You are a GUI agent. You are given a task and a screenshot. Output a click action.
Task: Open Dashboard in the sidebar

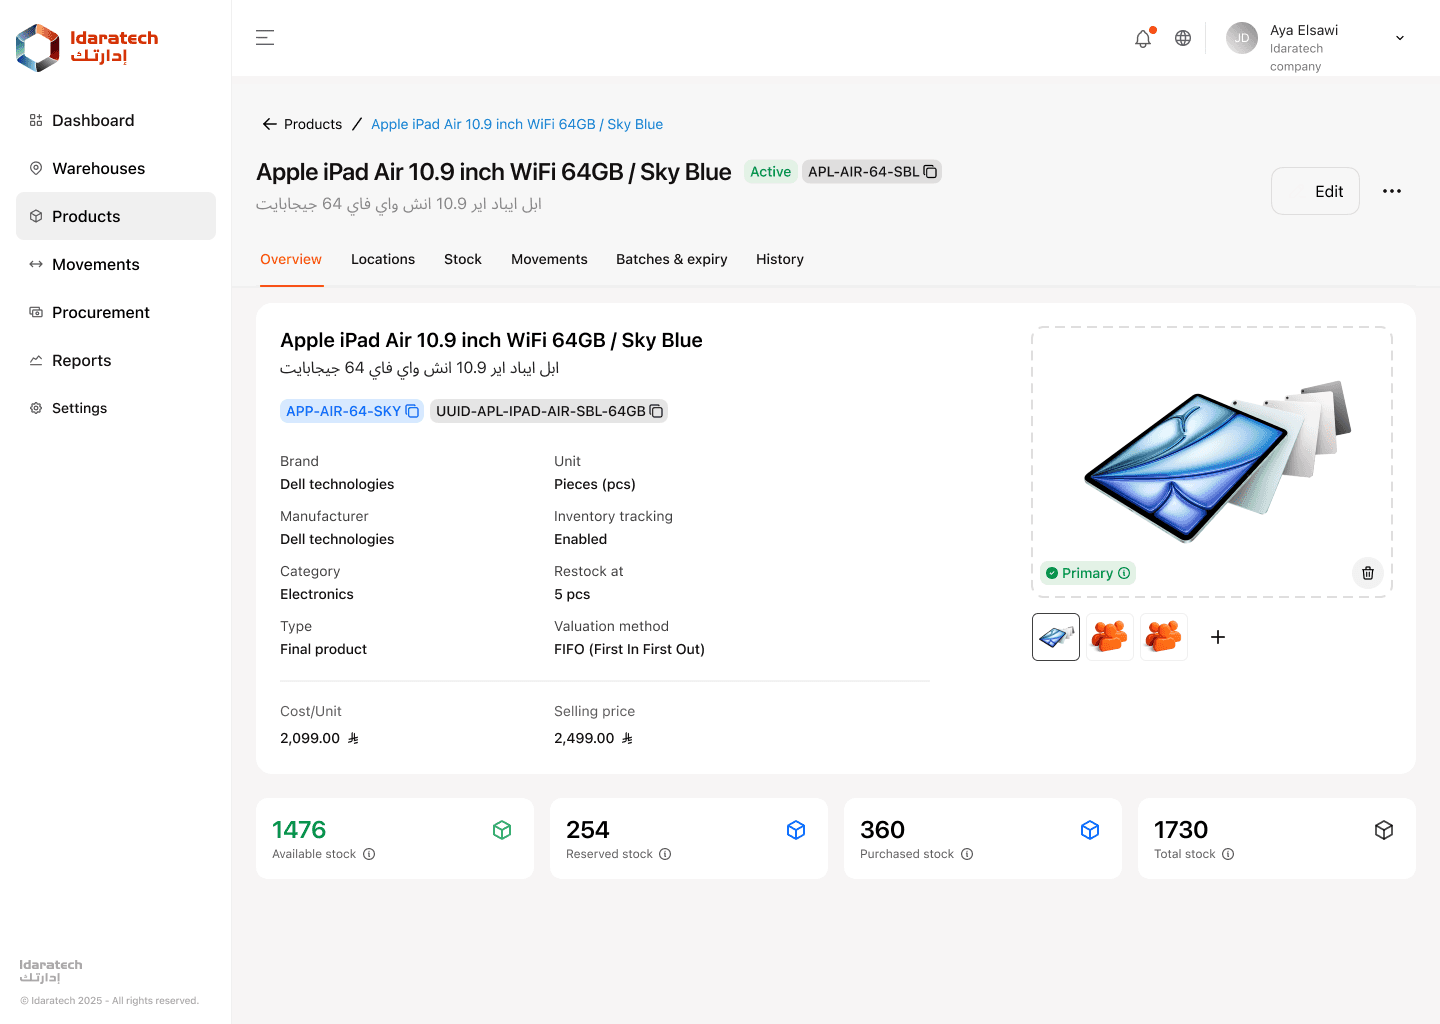116,120
